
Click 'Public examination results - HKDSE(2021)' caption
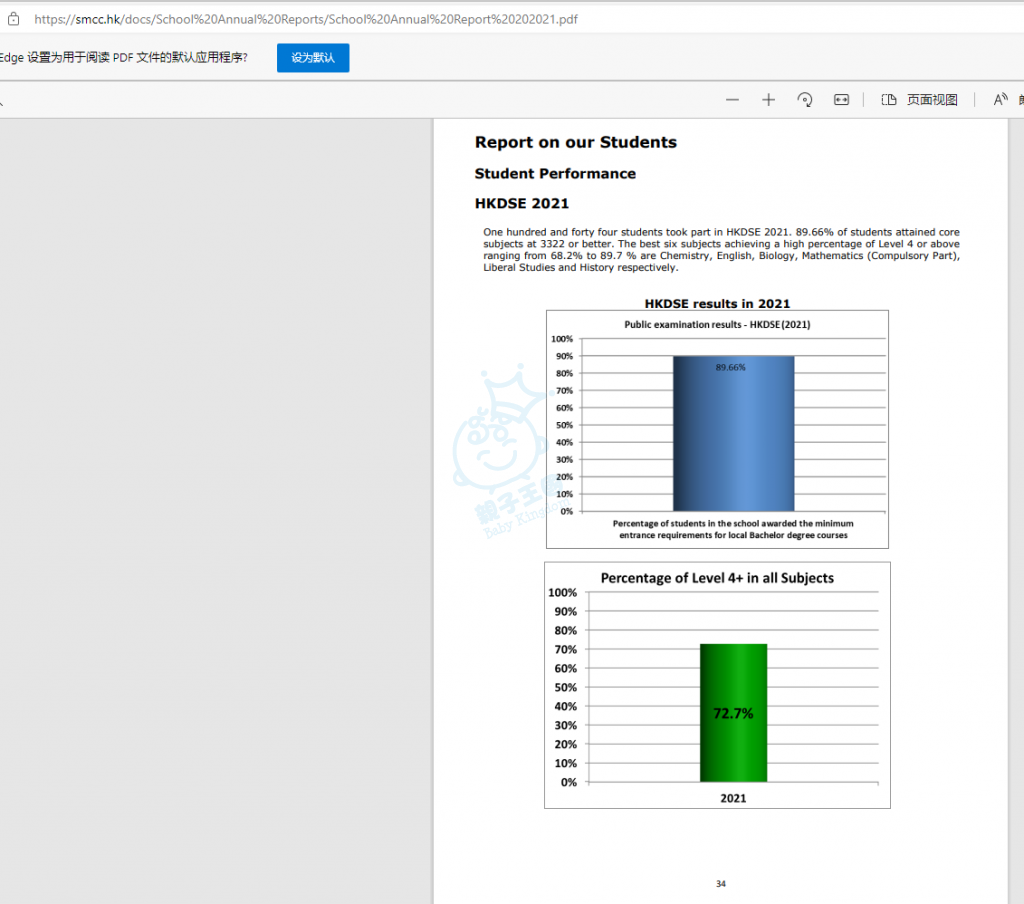[717, 325]
